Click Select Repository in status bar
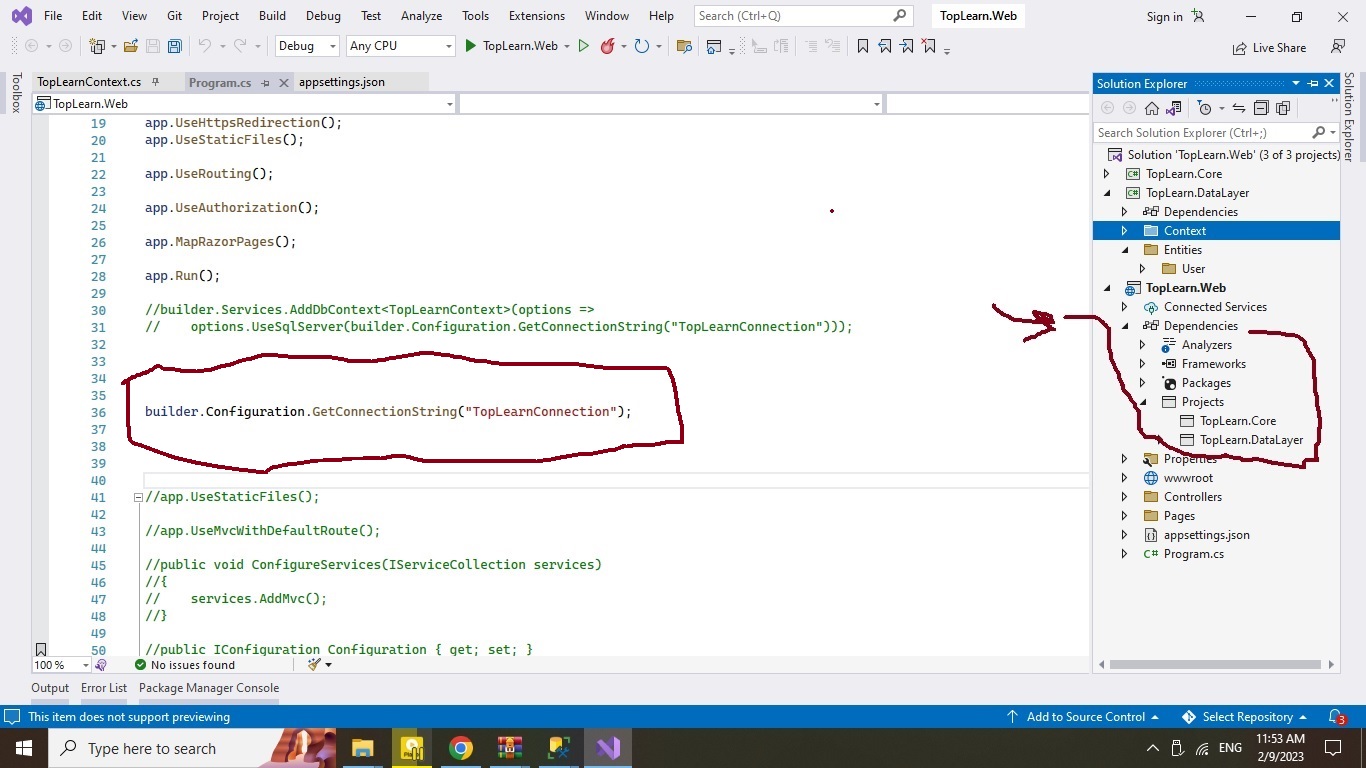This screenshot has width=1366, height=768. pos(1245,717)
